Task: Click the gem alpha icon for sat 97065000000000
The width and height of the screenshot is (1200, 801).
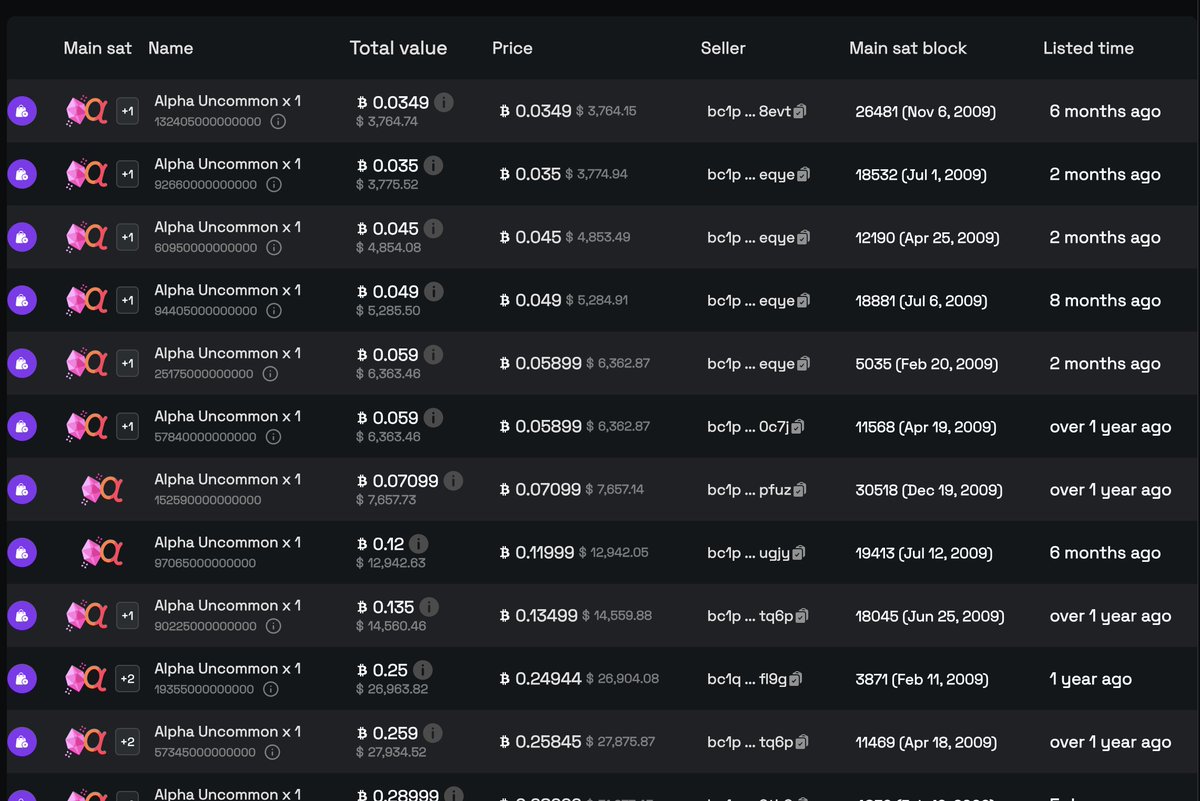Action: 102,553
